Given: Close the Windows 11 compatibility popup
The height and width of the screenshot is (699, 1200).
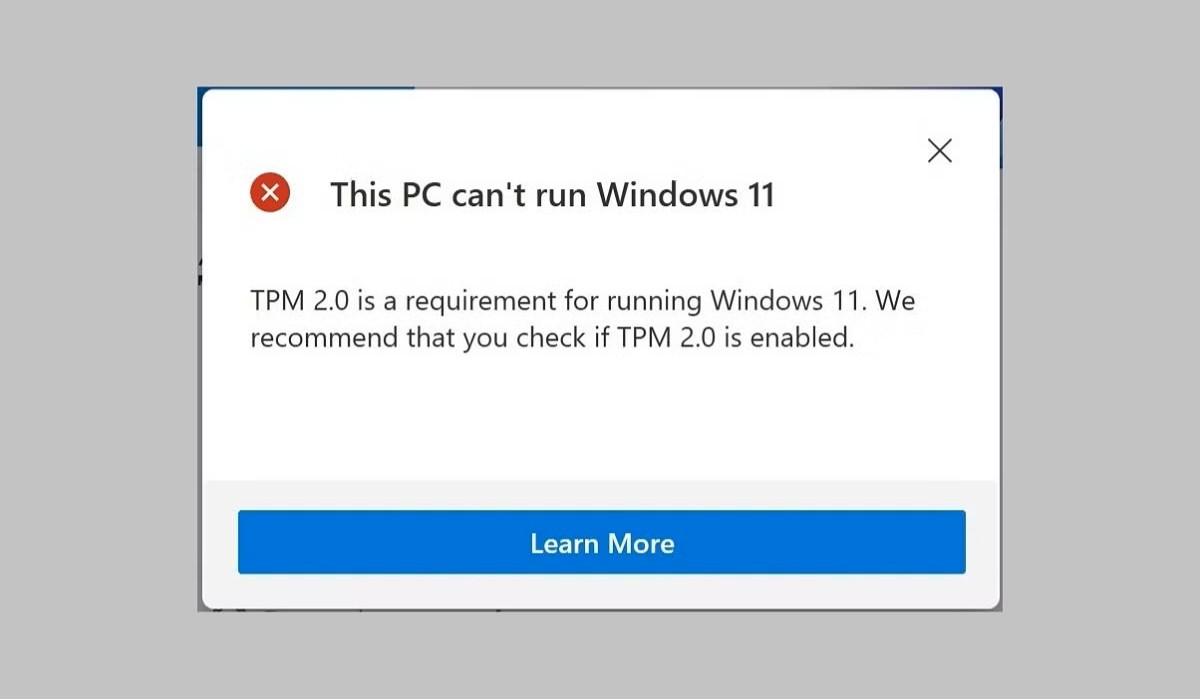Looking at the screenshot, I should click(938, 150).
